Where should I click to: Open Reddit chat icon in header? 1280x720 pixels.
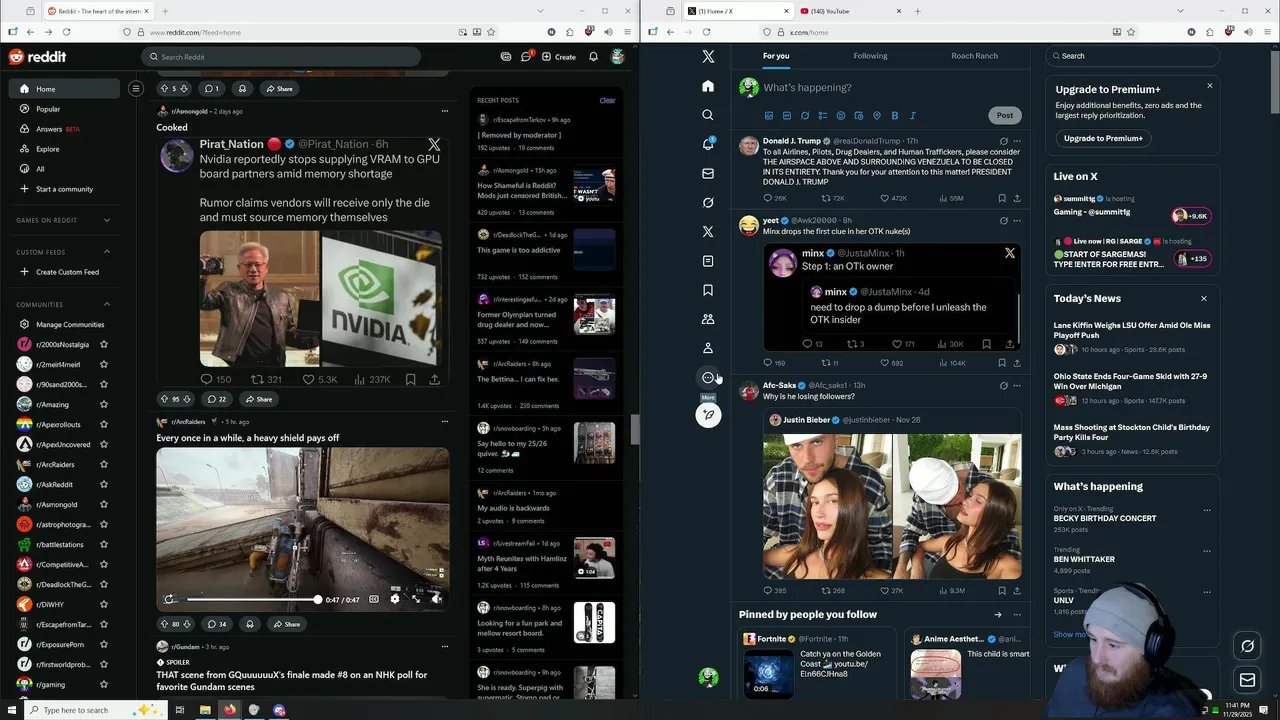[526, 57]
